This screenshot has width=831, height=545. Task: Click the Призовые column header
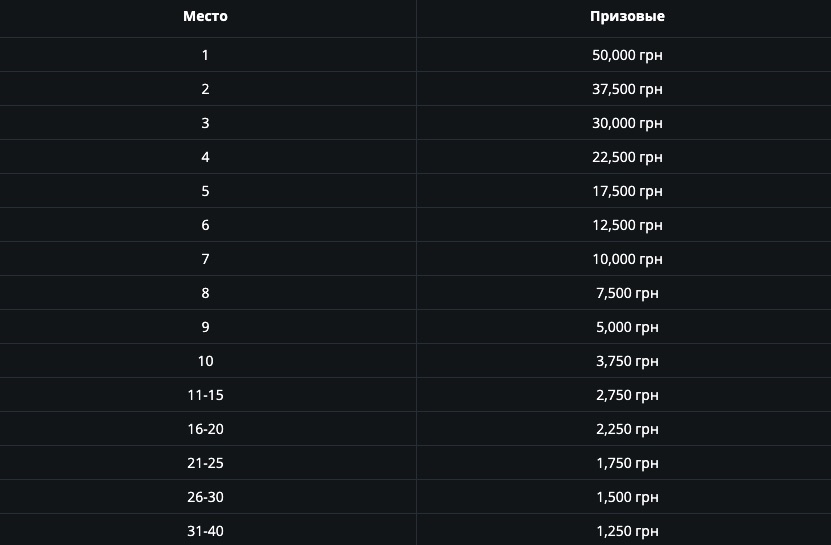coord(627,16)
